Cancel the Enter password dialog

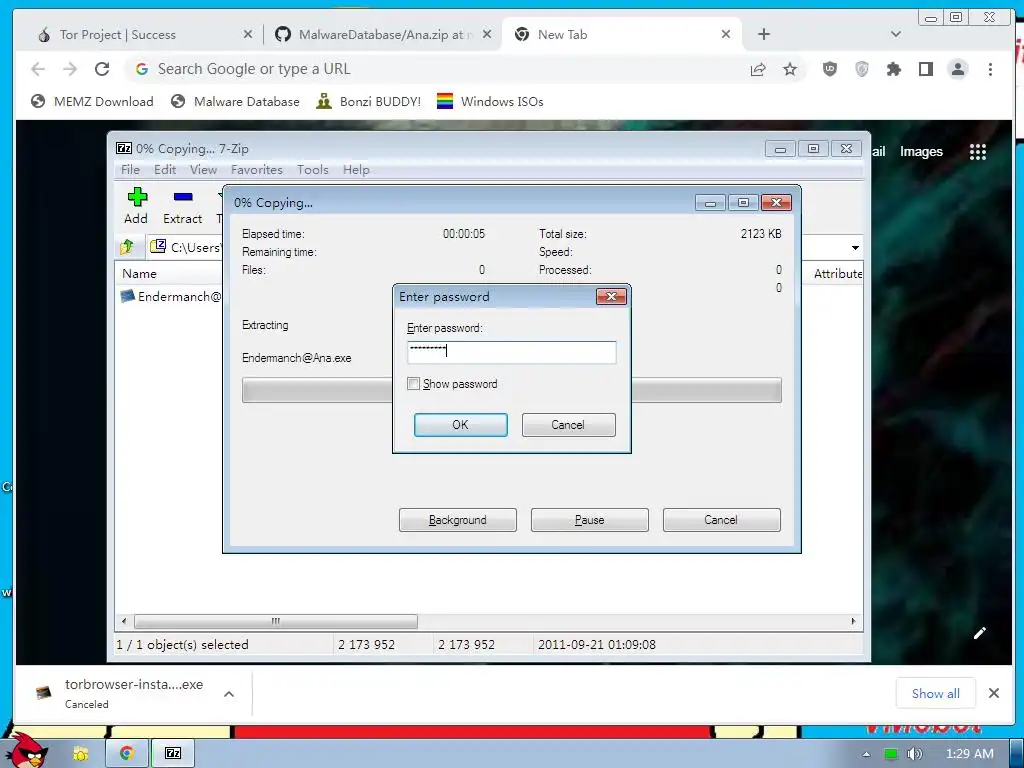(x=568, y=424)
